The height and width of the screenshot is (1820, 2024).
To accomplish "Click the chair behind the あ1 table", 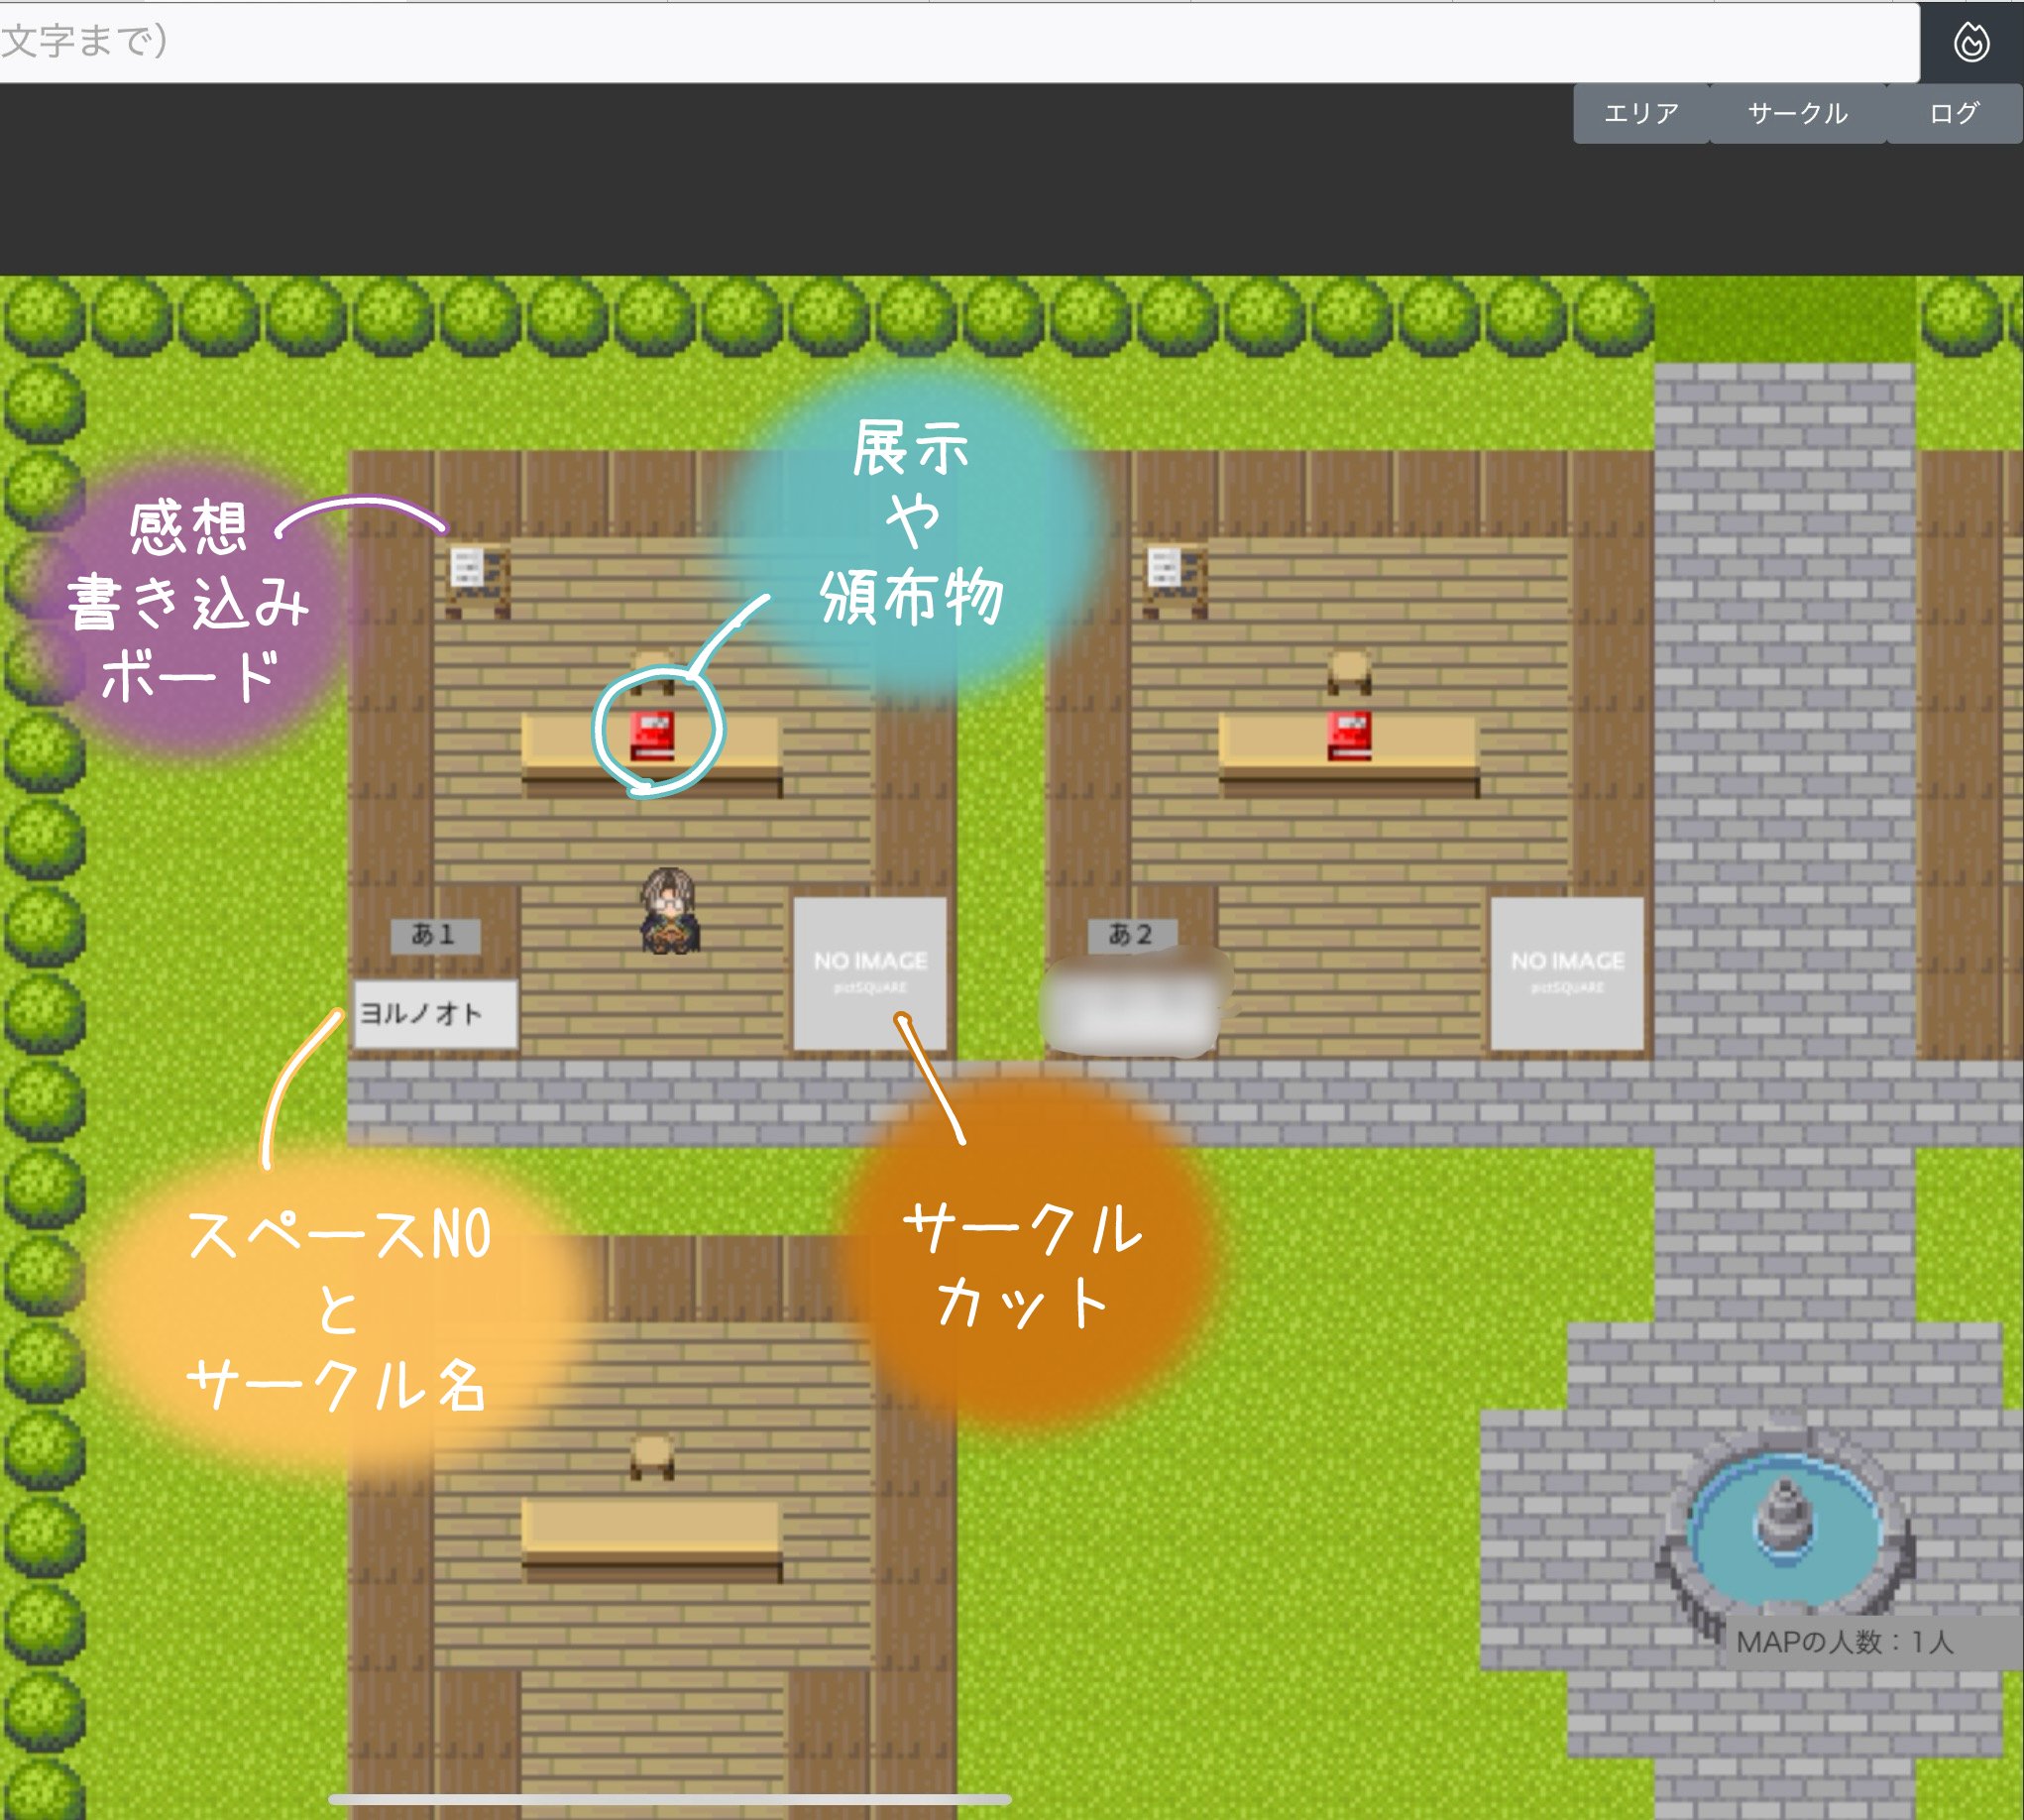I will click(652, 671).
